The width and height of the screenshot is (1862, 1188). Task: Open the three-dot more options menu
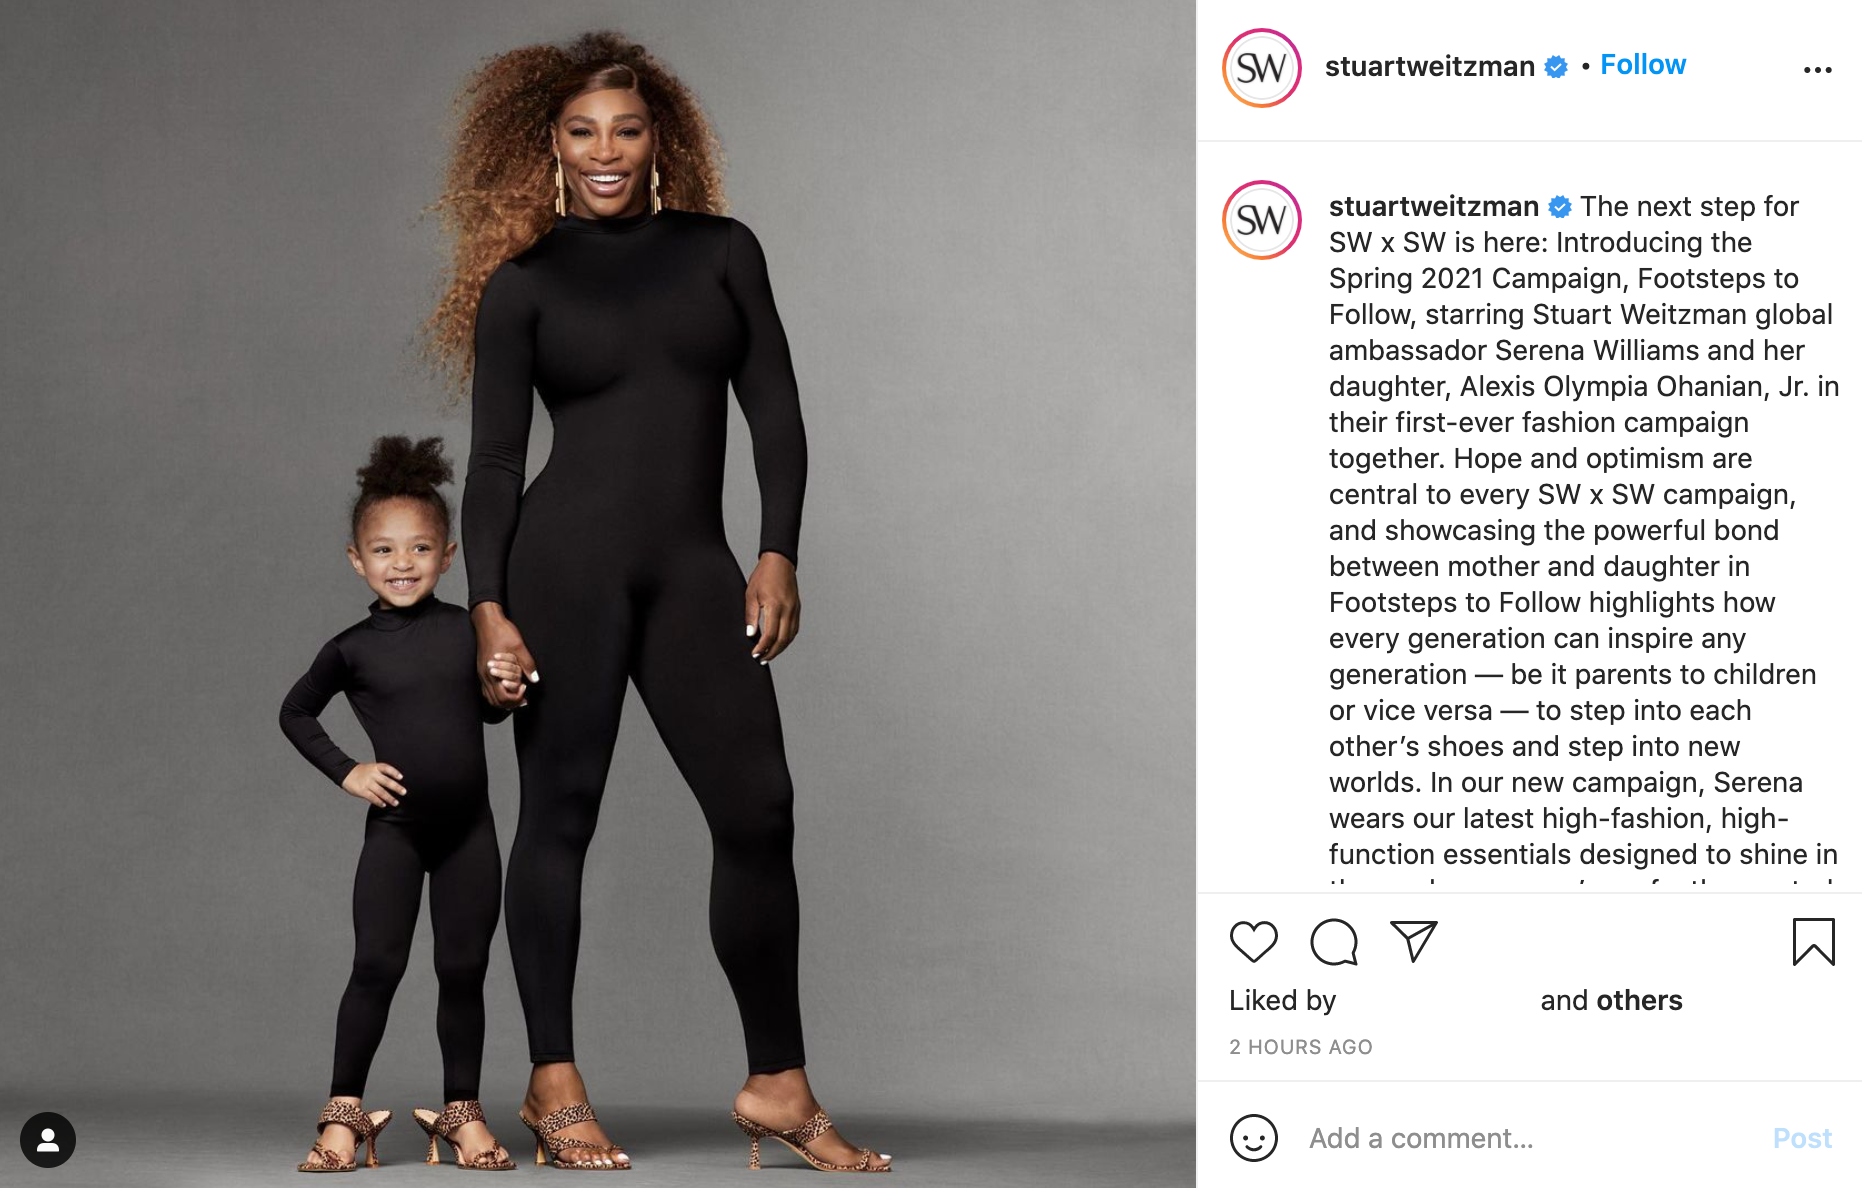[x=1817, y=70]
